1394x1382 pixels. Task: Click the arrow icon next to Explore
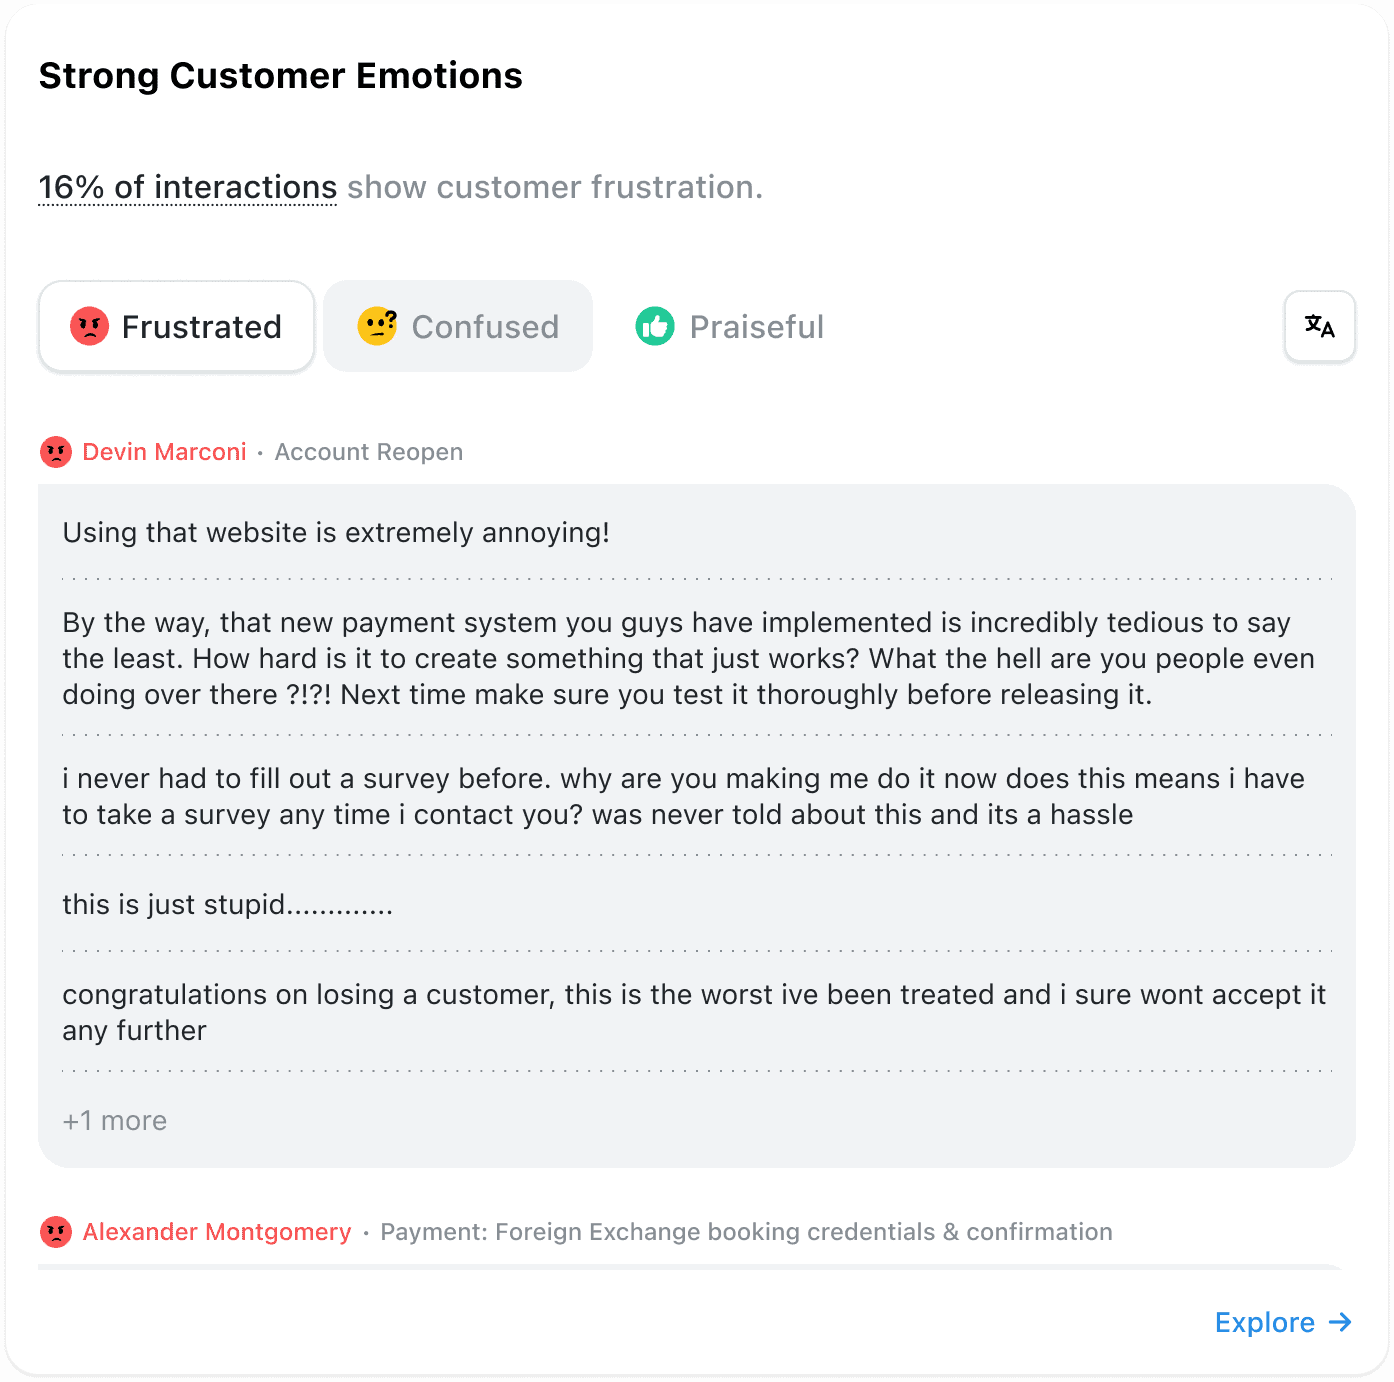(1339, 1322)
